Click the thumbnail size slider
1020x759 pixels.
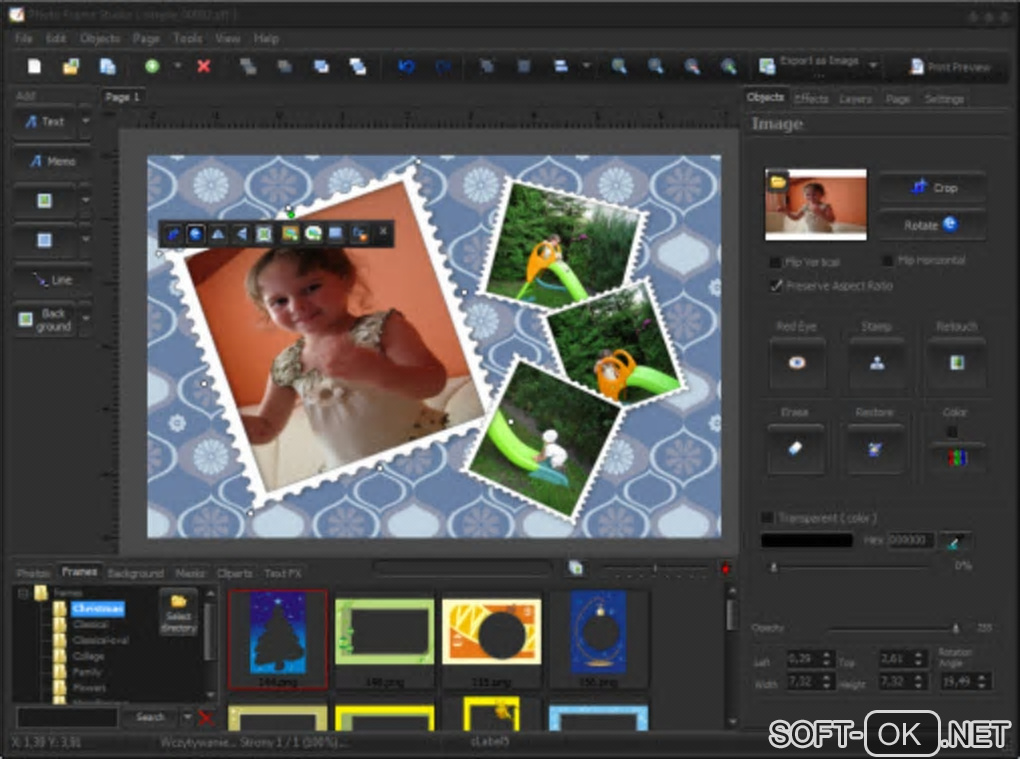pos(654,569)
